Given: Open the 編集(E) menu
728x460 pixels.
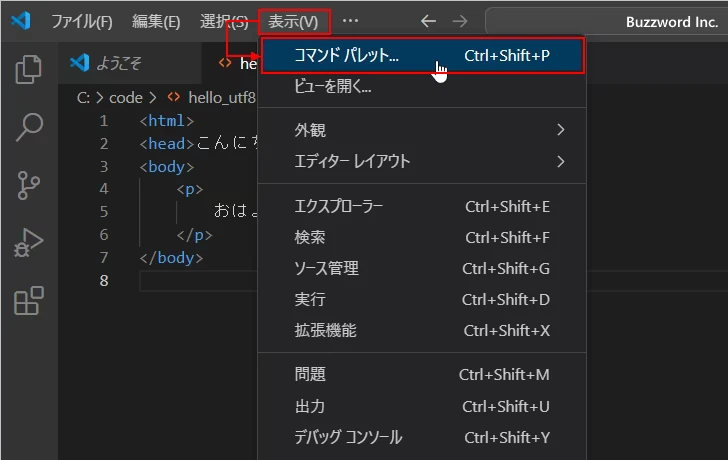Looking at the screenshot, I should (156, 21).
